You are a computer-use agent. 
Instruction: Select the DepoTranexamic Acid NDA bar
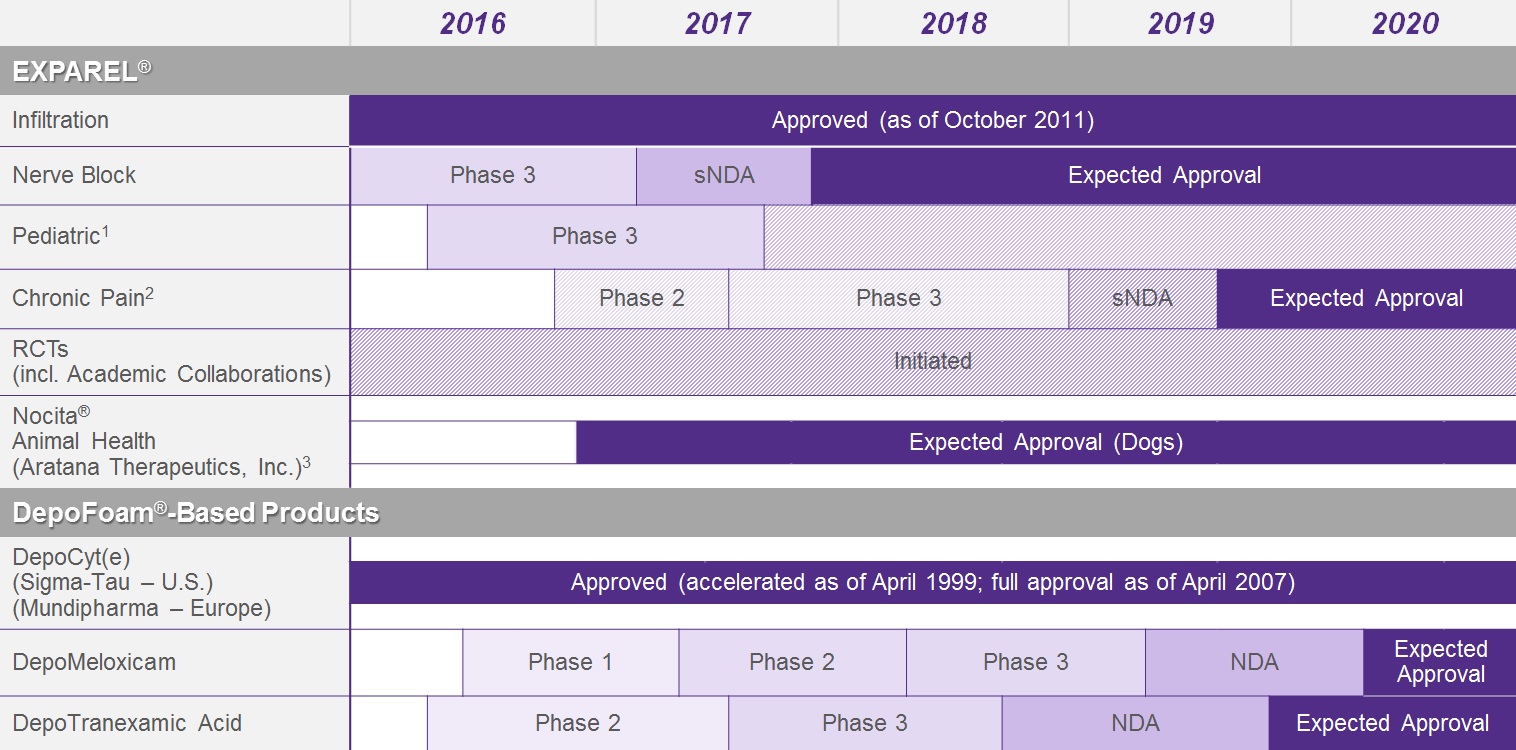[1135, 723]
